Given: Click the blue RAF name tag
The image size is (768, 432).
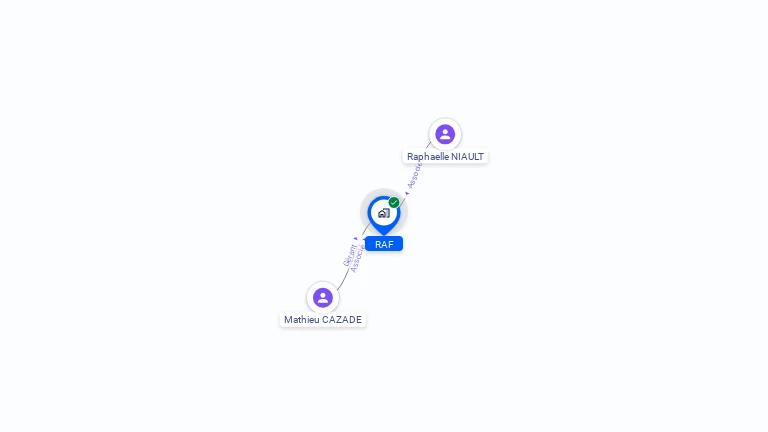Looking at the screenshot, I should pyautogui.click(x=384, y=244).
